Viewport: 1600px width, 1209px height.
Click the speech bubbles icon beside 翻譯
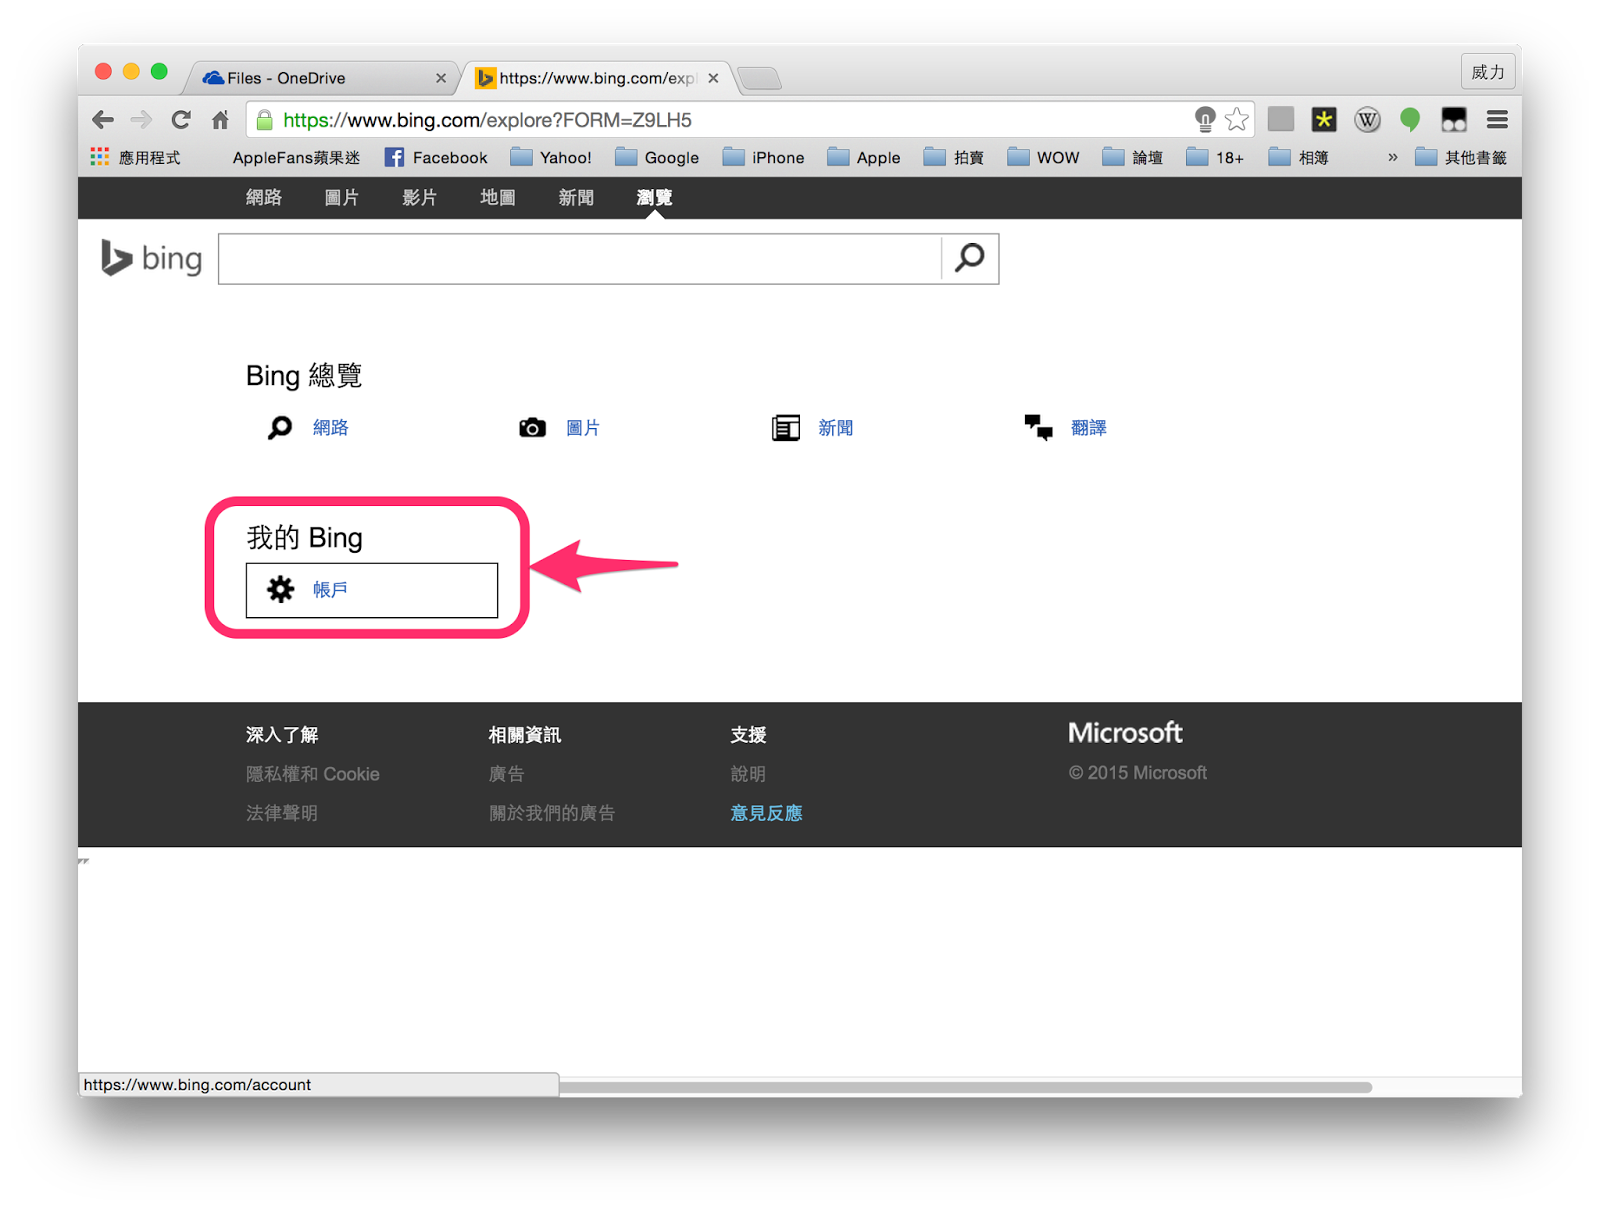[x=1038, y=428]
